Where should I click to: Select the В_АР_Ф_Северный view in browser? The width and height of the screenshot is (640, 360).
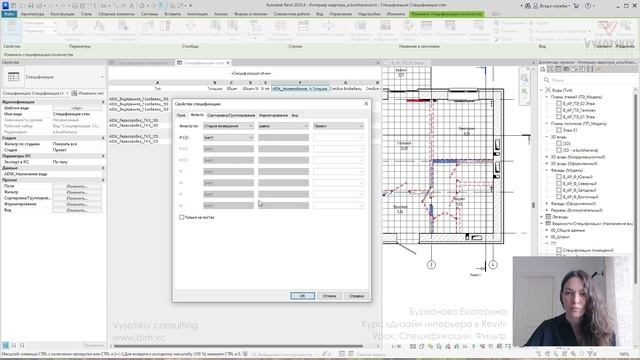pyautogui.click(x=579, y=184)
